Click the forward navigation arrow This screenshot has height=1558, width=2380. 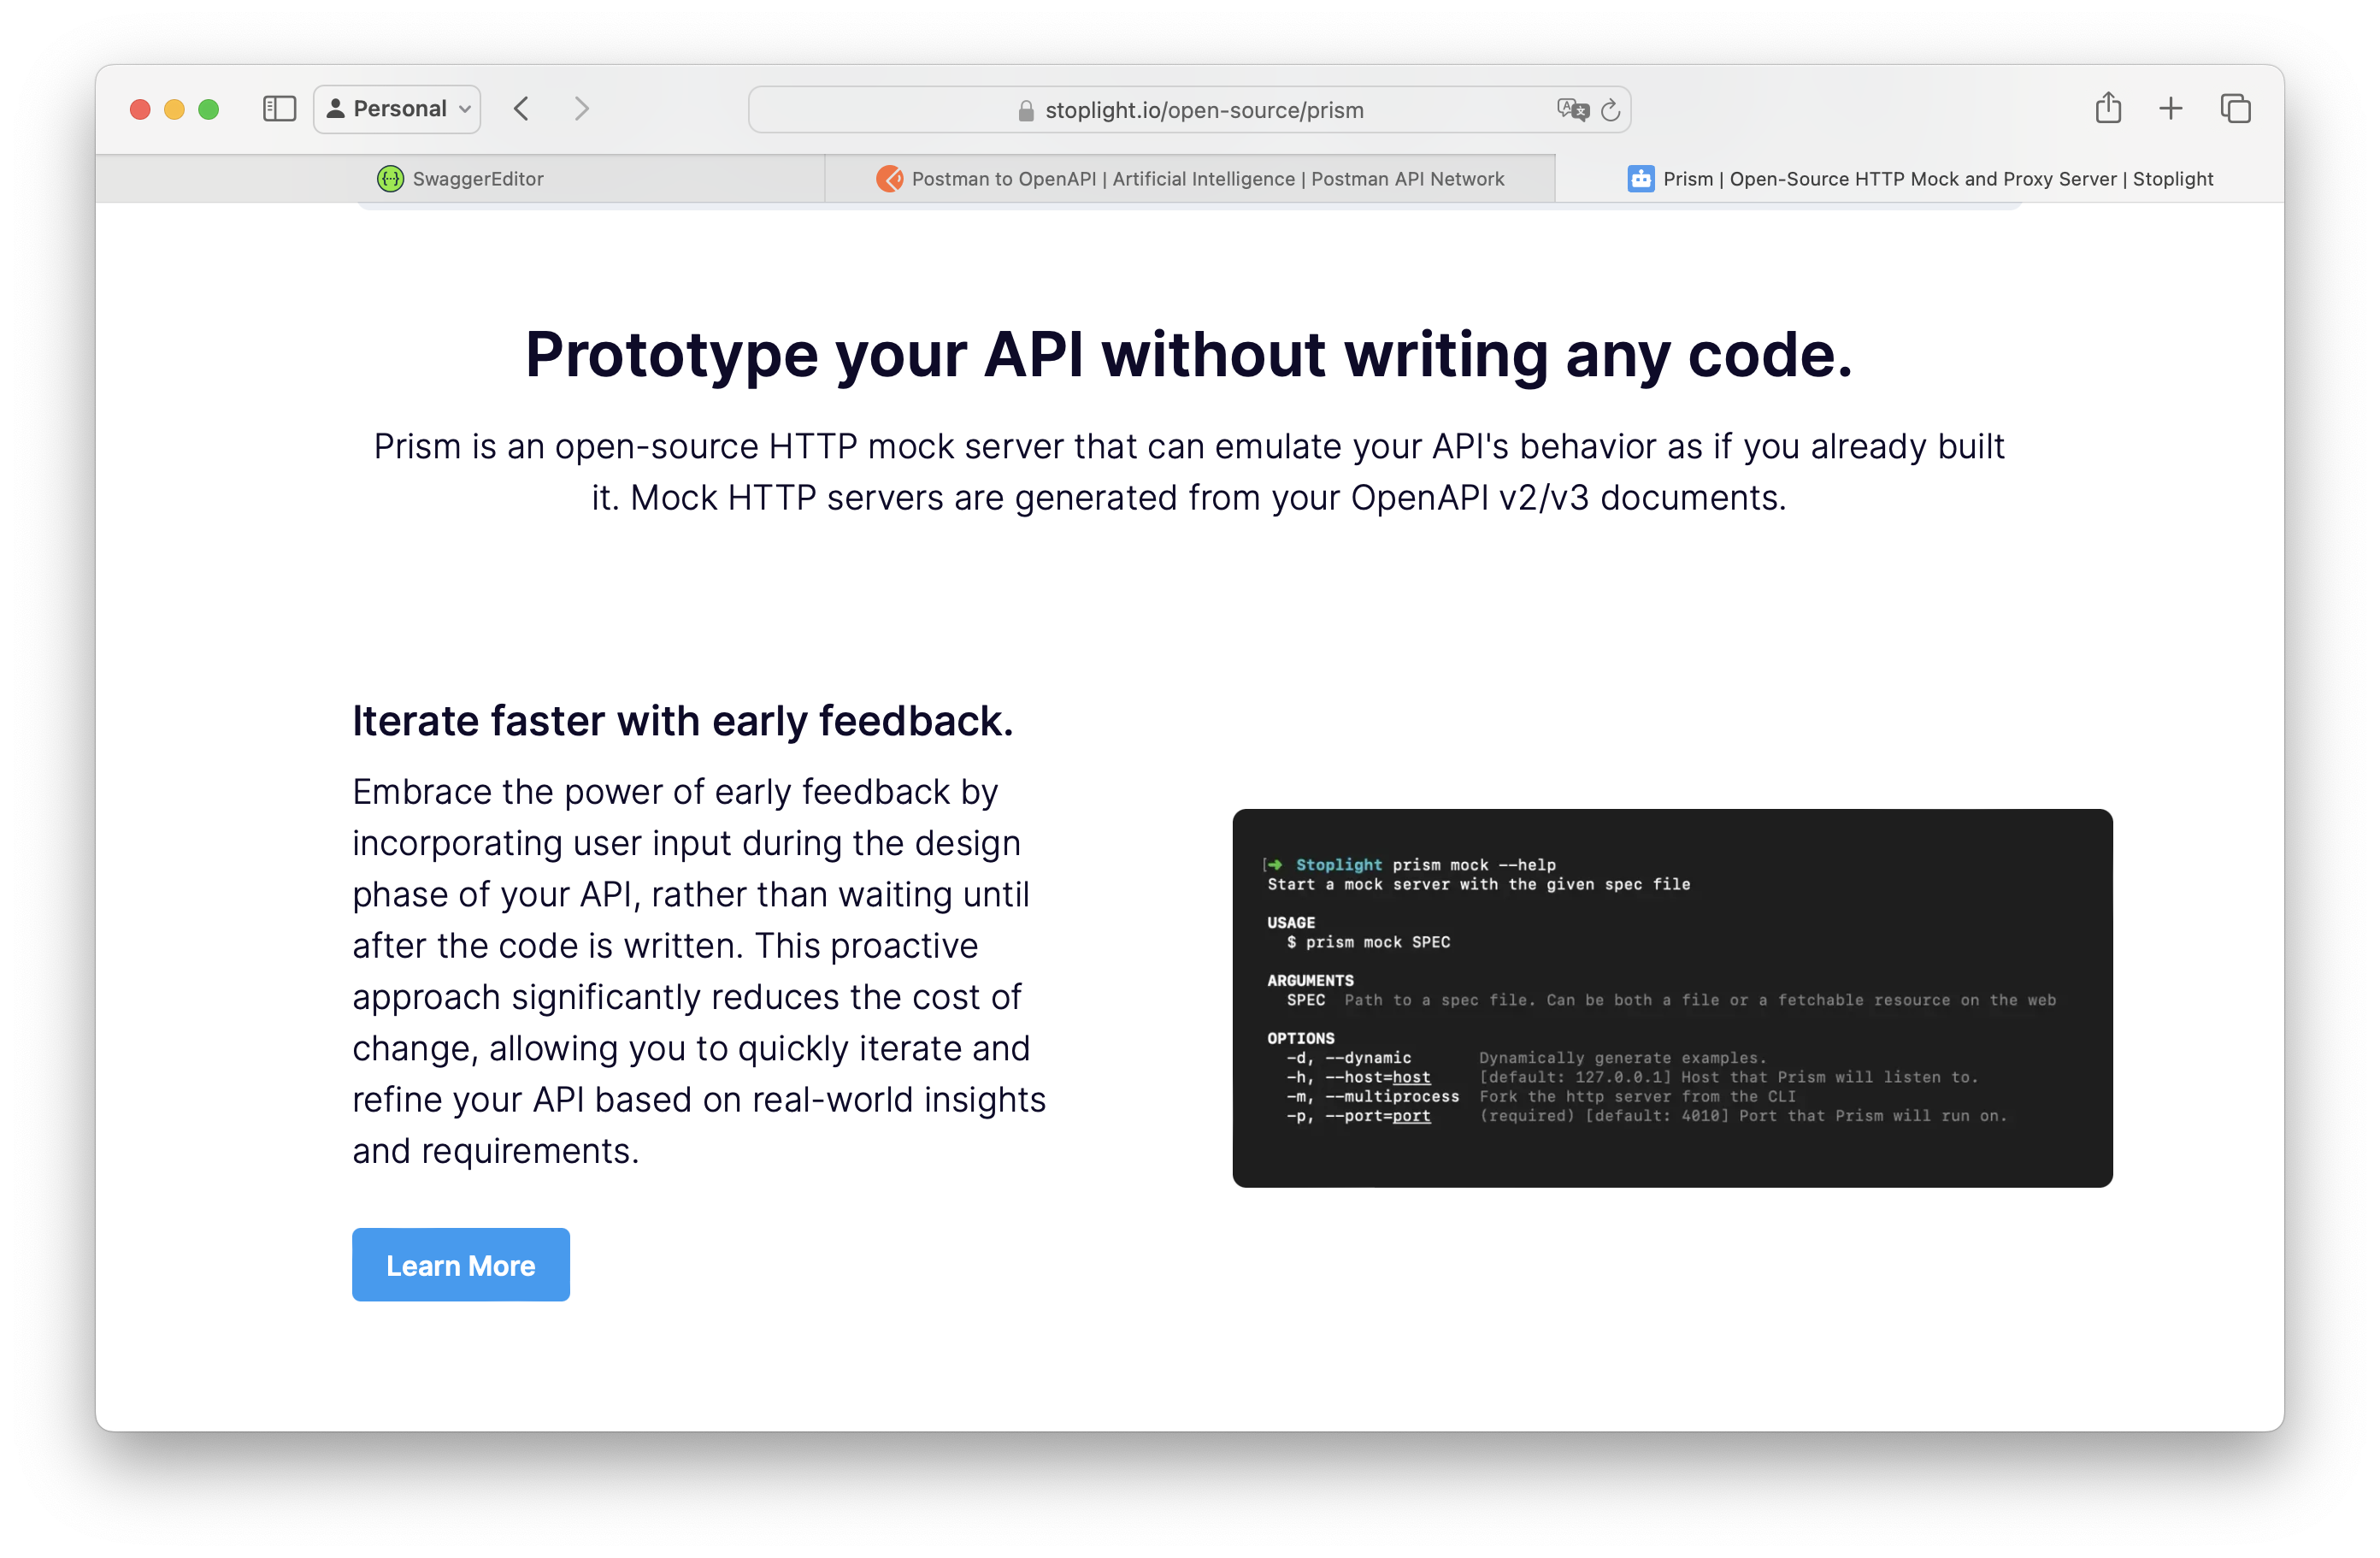click(x=581, y=109)
